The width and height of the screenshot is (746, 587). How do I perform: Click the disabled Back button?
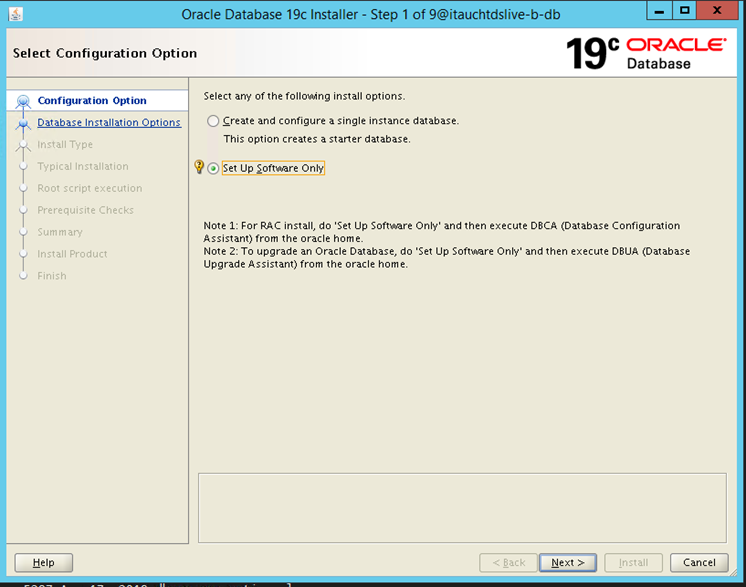tap(508, 562)
